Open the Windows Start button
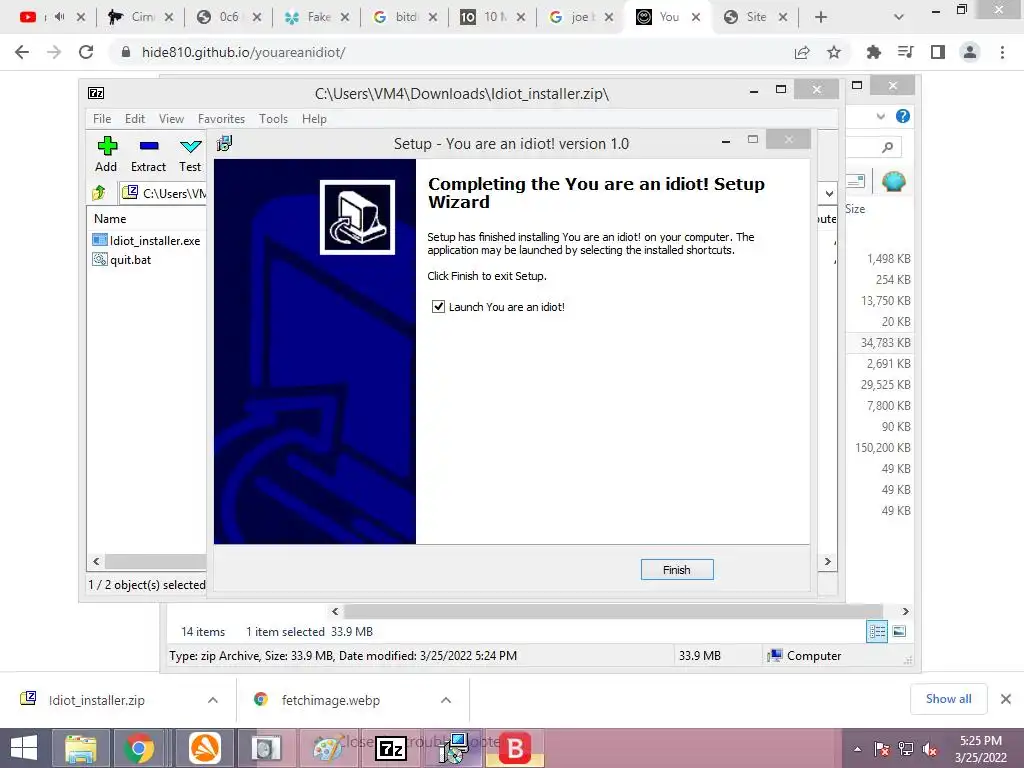1024x768 pixels. pyautogui.click(x=24, y=748)
